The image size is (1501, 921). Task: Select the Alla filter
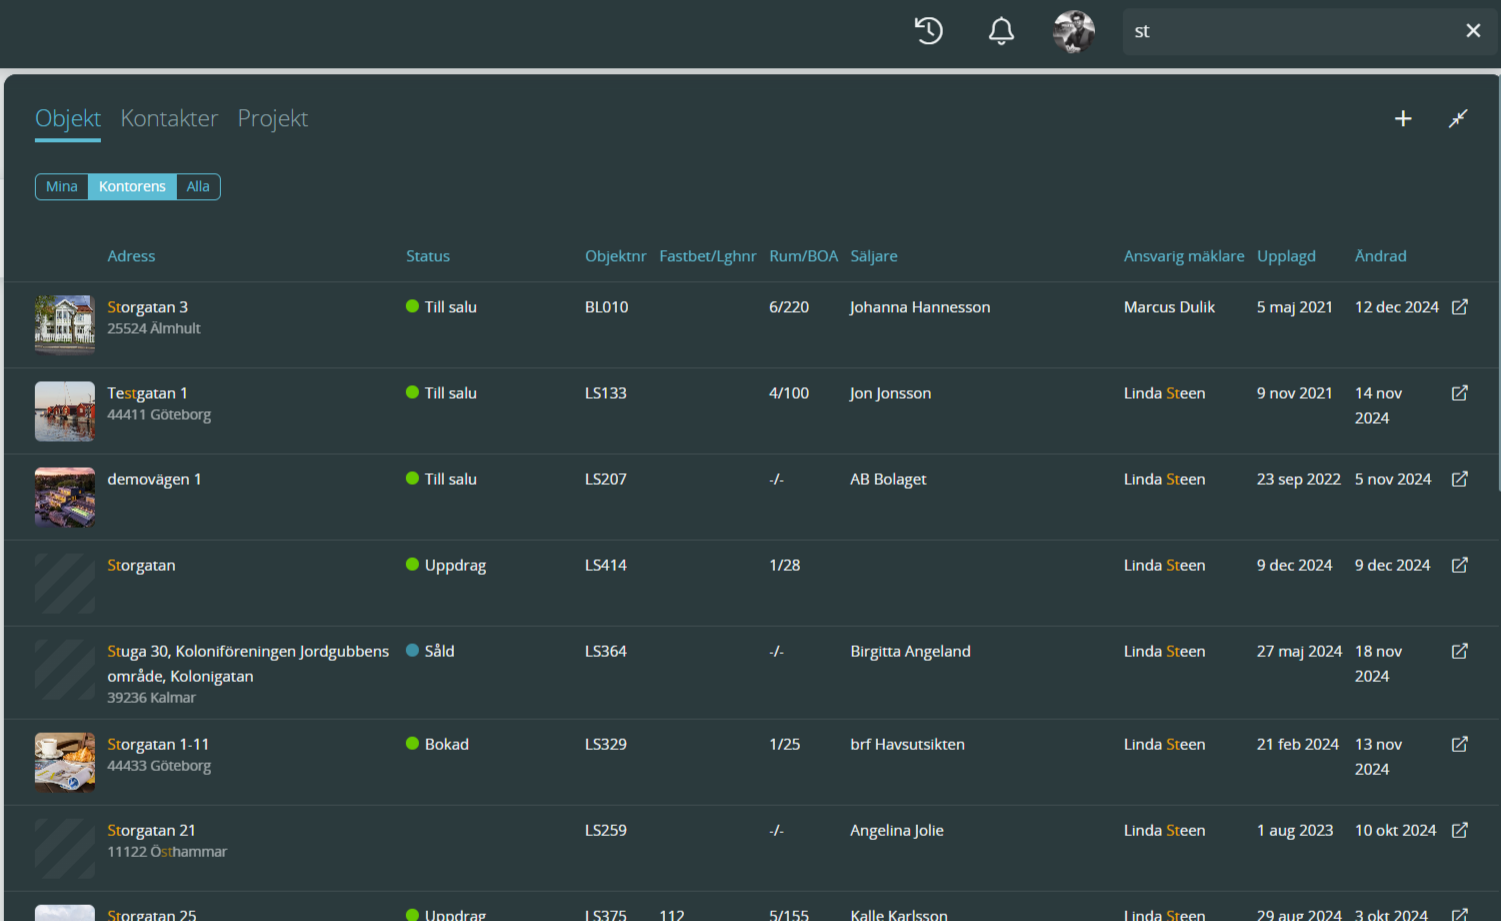[198, 187]
